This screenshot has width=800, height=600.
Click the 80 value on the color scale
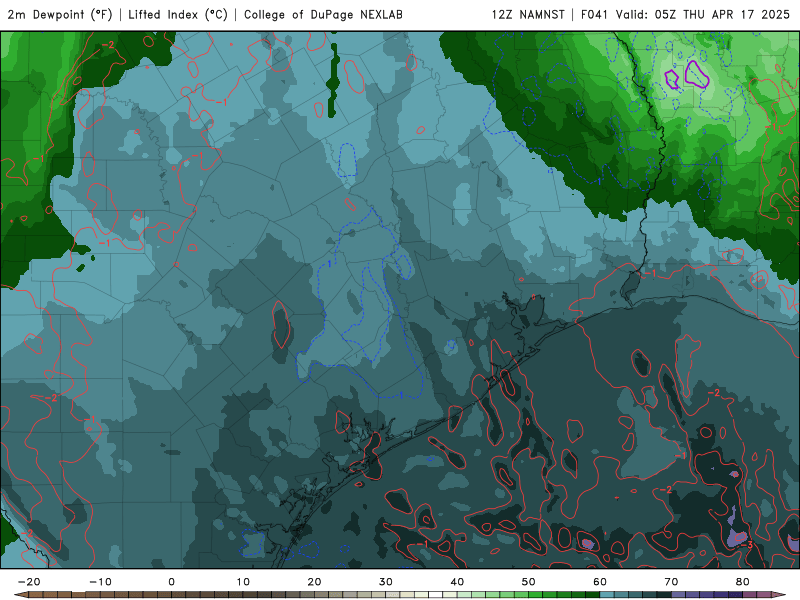(743, 582)
